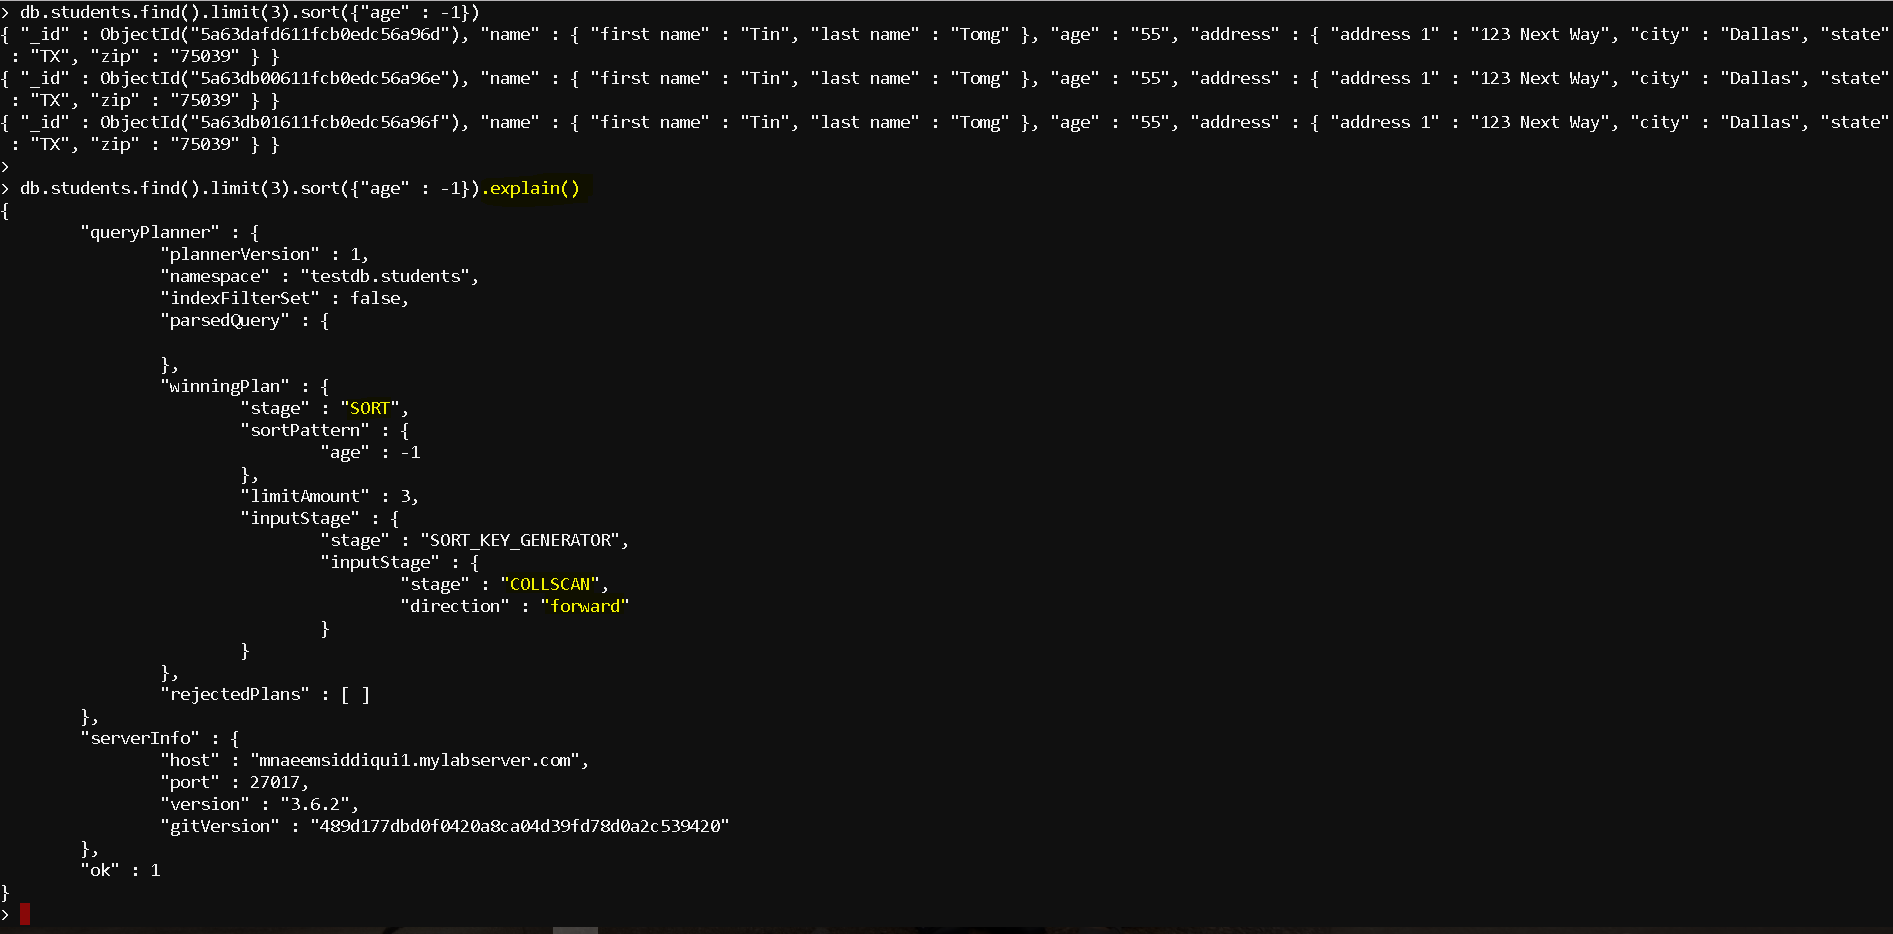Click the red cursor block at the prompt
The width and height of the screenshot is (1893, 934).
[x=25, y=914]
